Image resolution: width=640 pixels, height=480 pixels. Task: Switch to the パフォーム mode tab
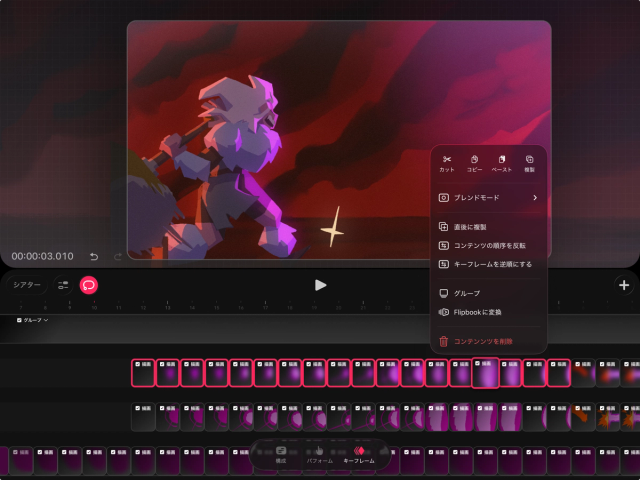[320, 455]
